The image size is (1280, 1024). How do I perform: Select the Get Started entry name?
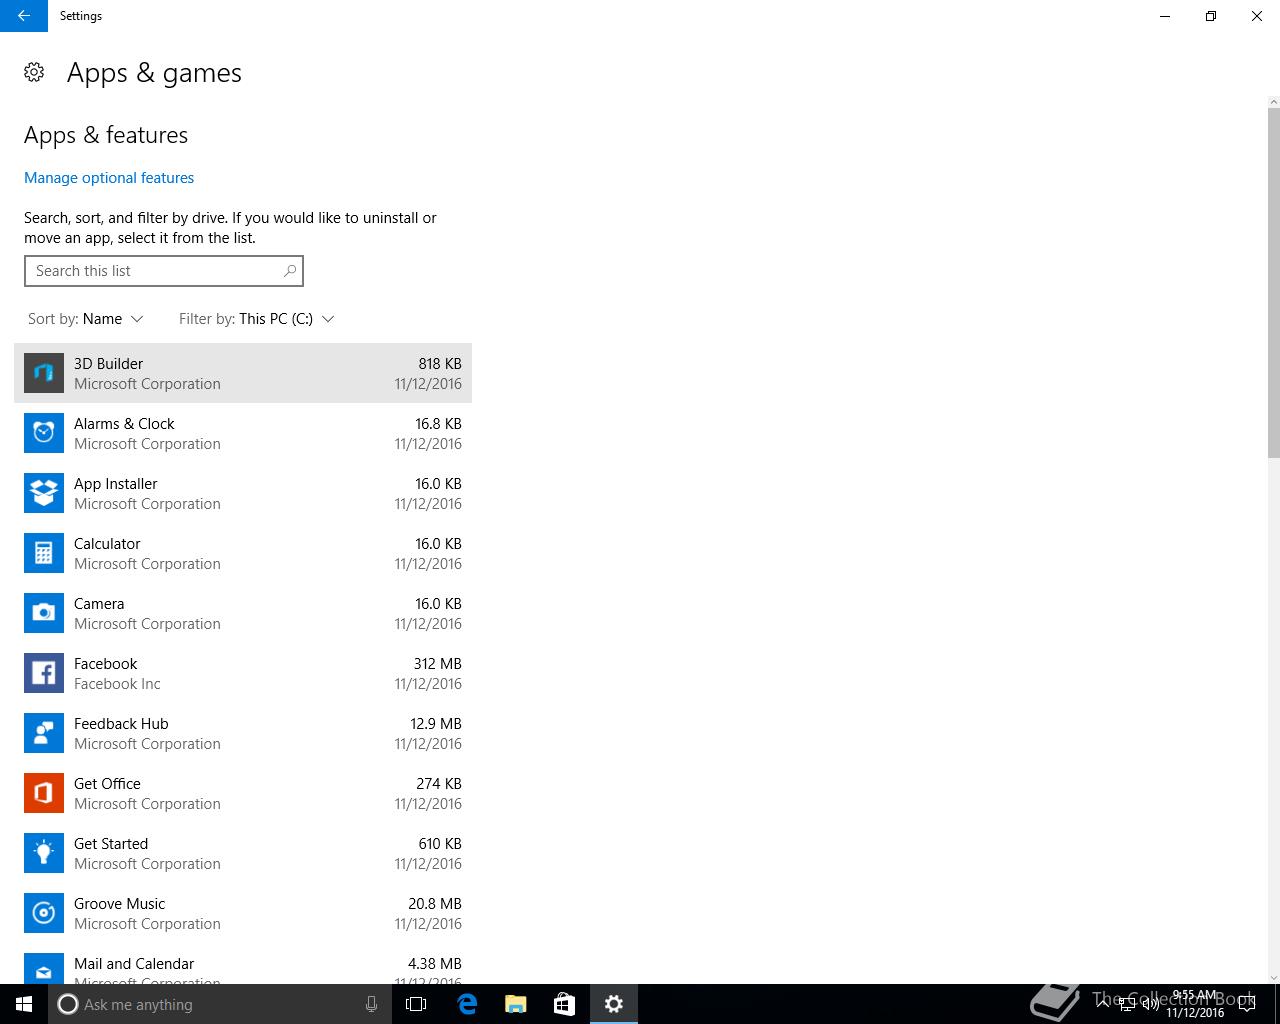(111, 844)
